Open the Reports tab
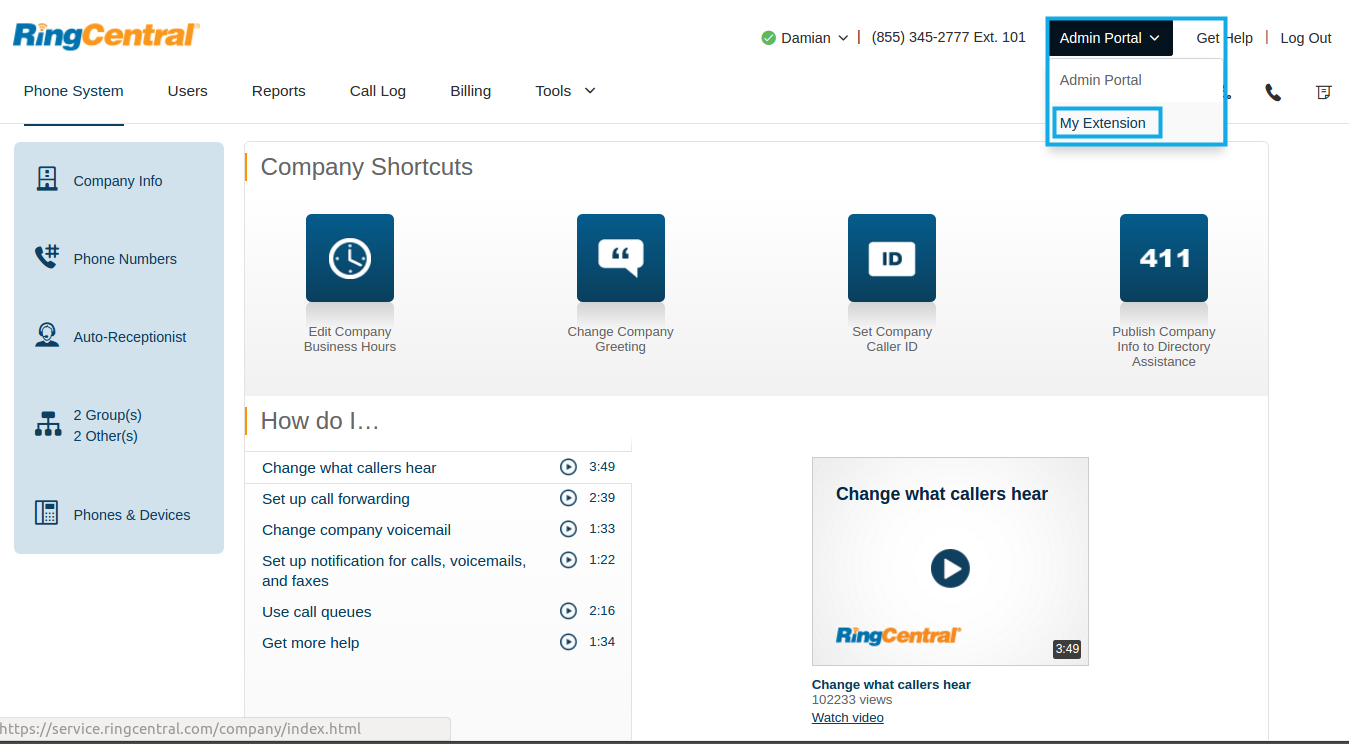The image size is (1349, 744). 279,91
